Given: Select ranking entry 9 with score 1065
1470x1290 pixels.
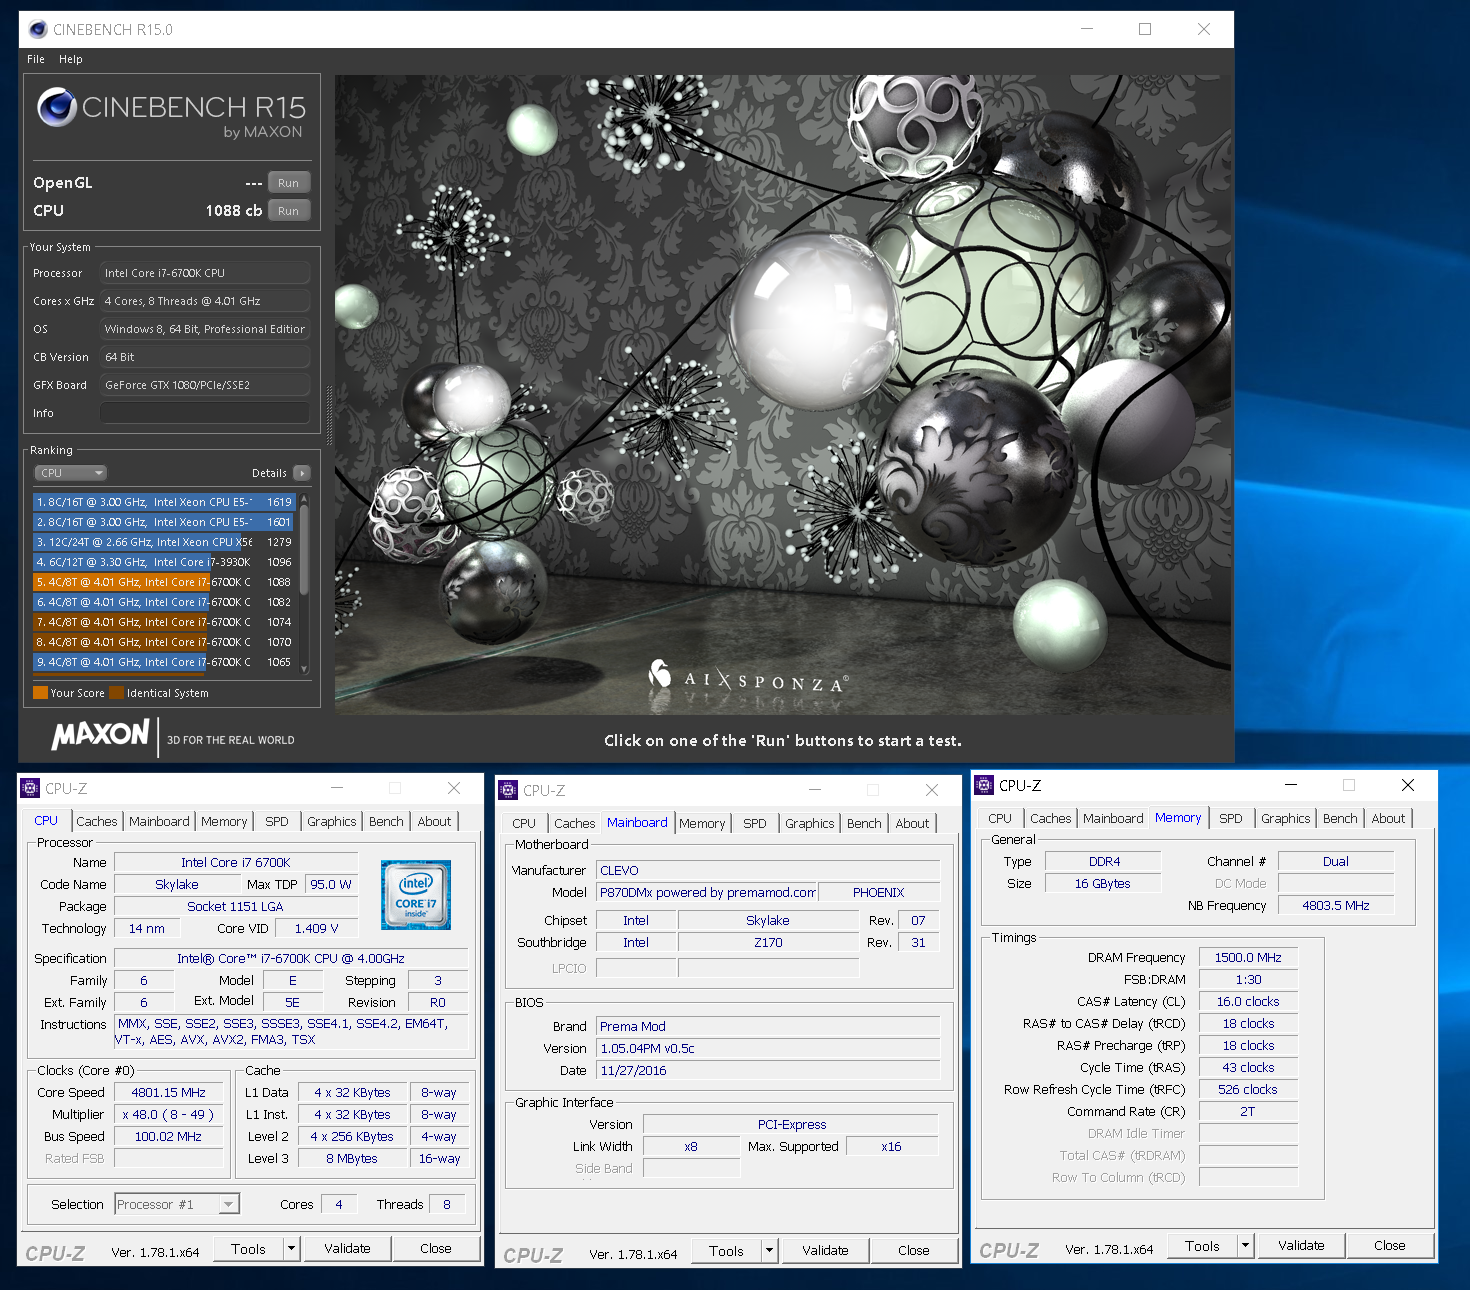Looking at the screenshot, I should pos(164,662).
